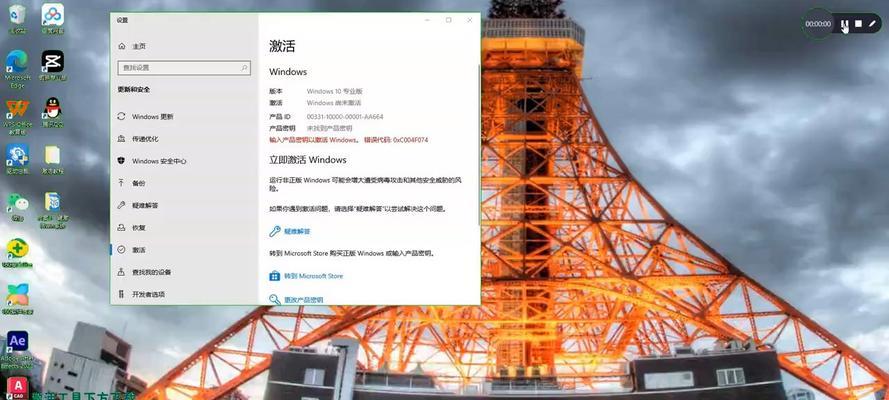Minimize the Settings window
889x400 pixels.
click(x=427, y=20)
